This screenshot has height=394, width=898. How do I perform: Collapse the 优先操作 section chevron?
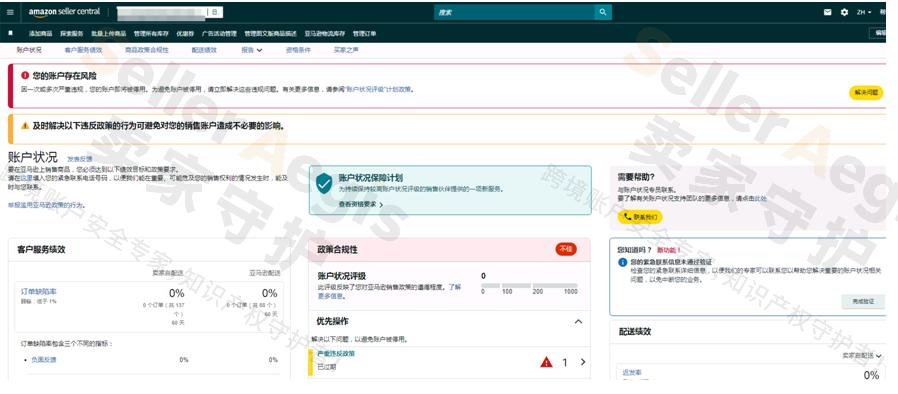click(578, 321)
